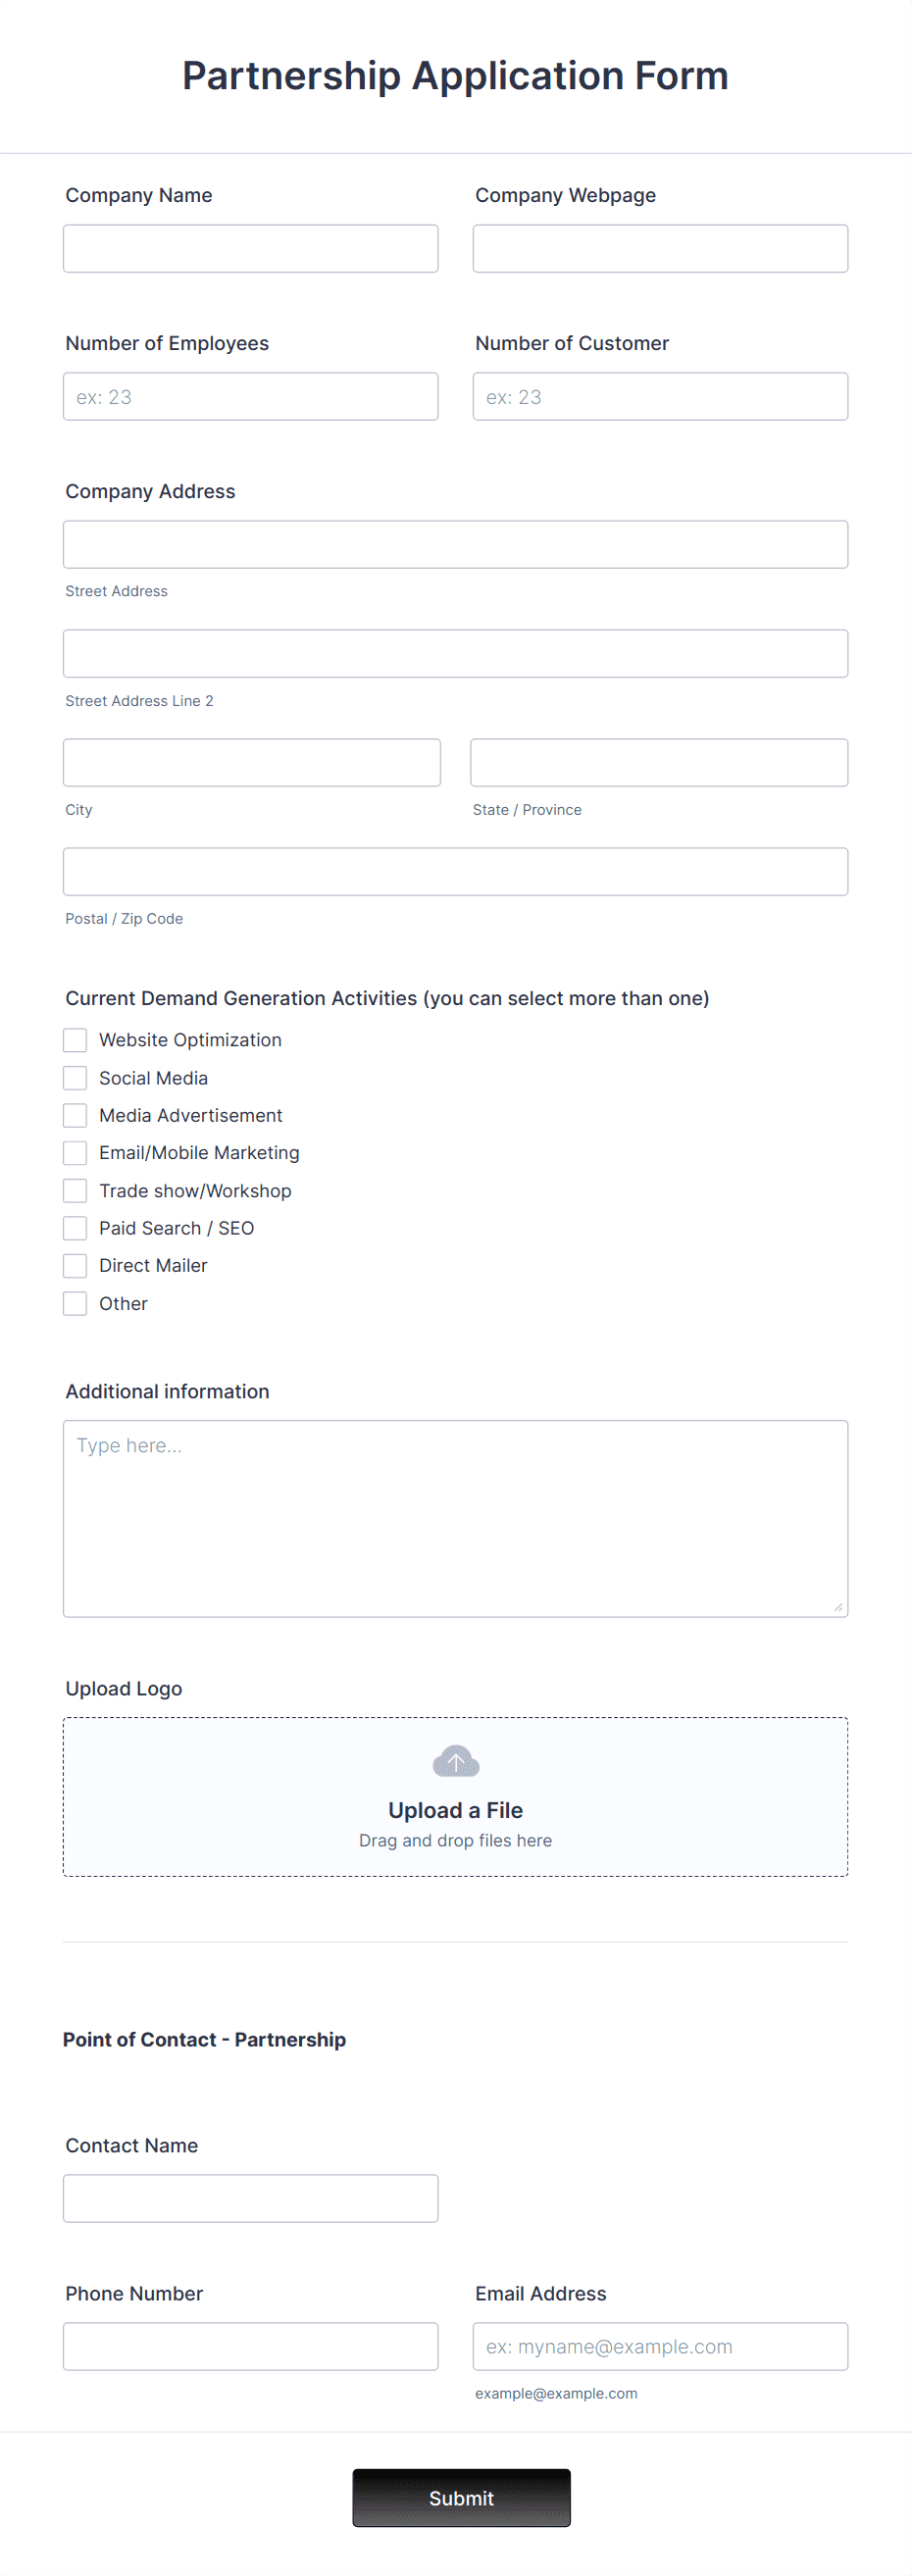The width and height of the screenshot is (912, 2576).
Task: Click the City input field
Action: coord(252,762)
